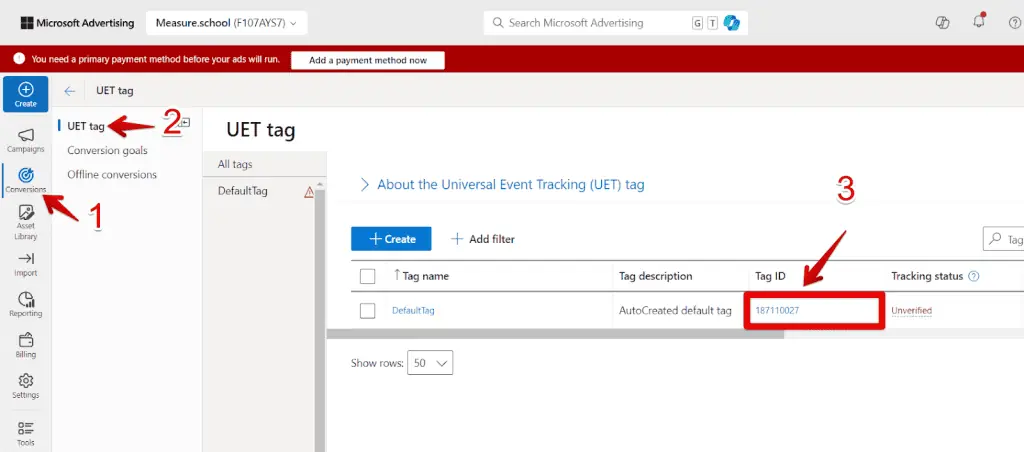Image resolution: width=1024 pixels, height=452 pixels.
Task: Click the horizontal scrollbar below the table
Action: [554, 334]
